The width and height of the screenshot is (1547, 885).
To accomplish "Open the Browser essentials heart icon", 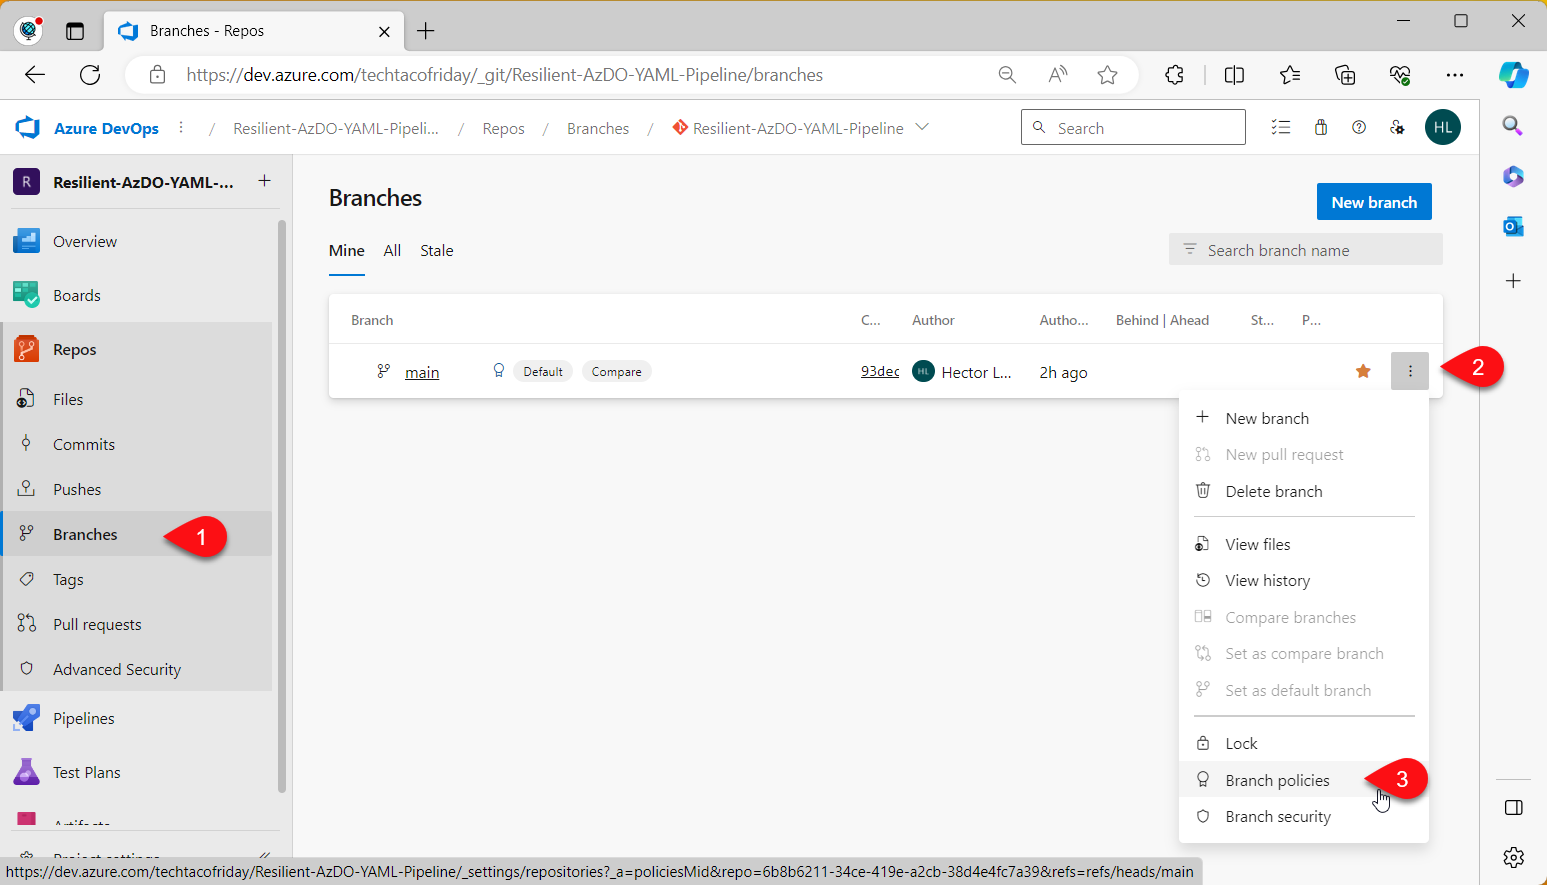I will [x=1400, y=75].
